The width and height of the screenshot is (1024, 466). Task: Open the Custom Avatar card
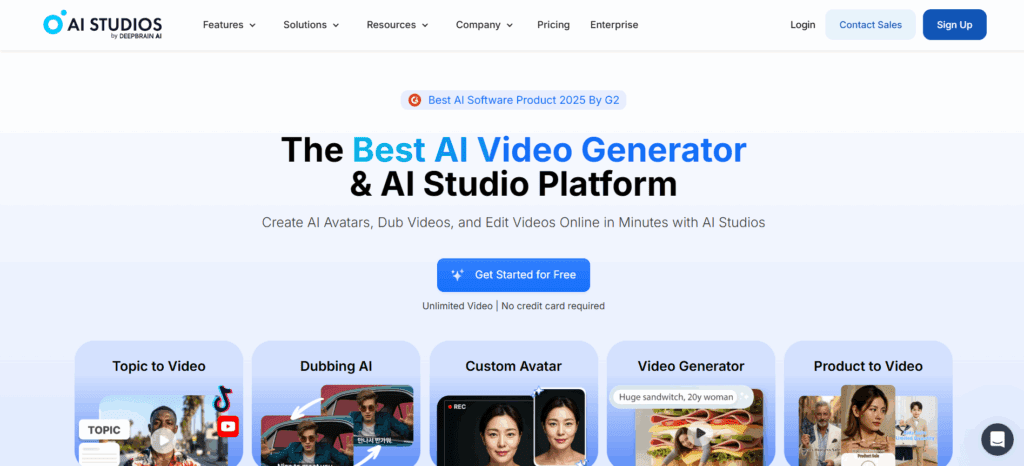point(513,403)
